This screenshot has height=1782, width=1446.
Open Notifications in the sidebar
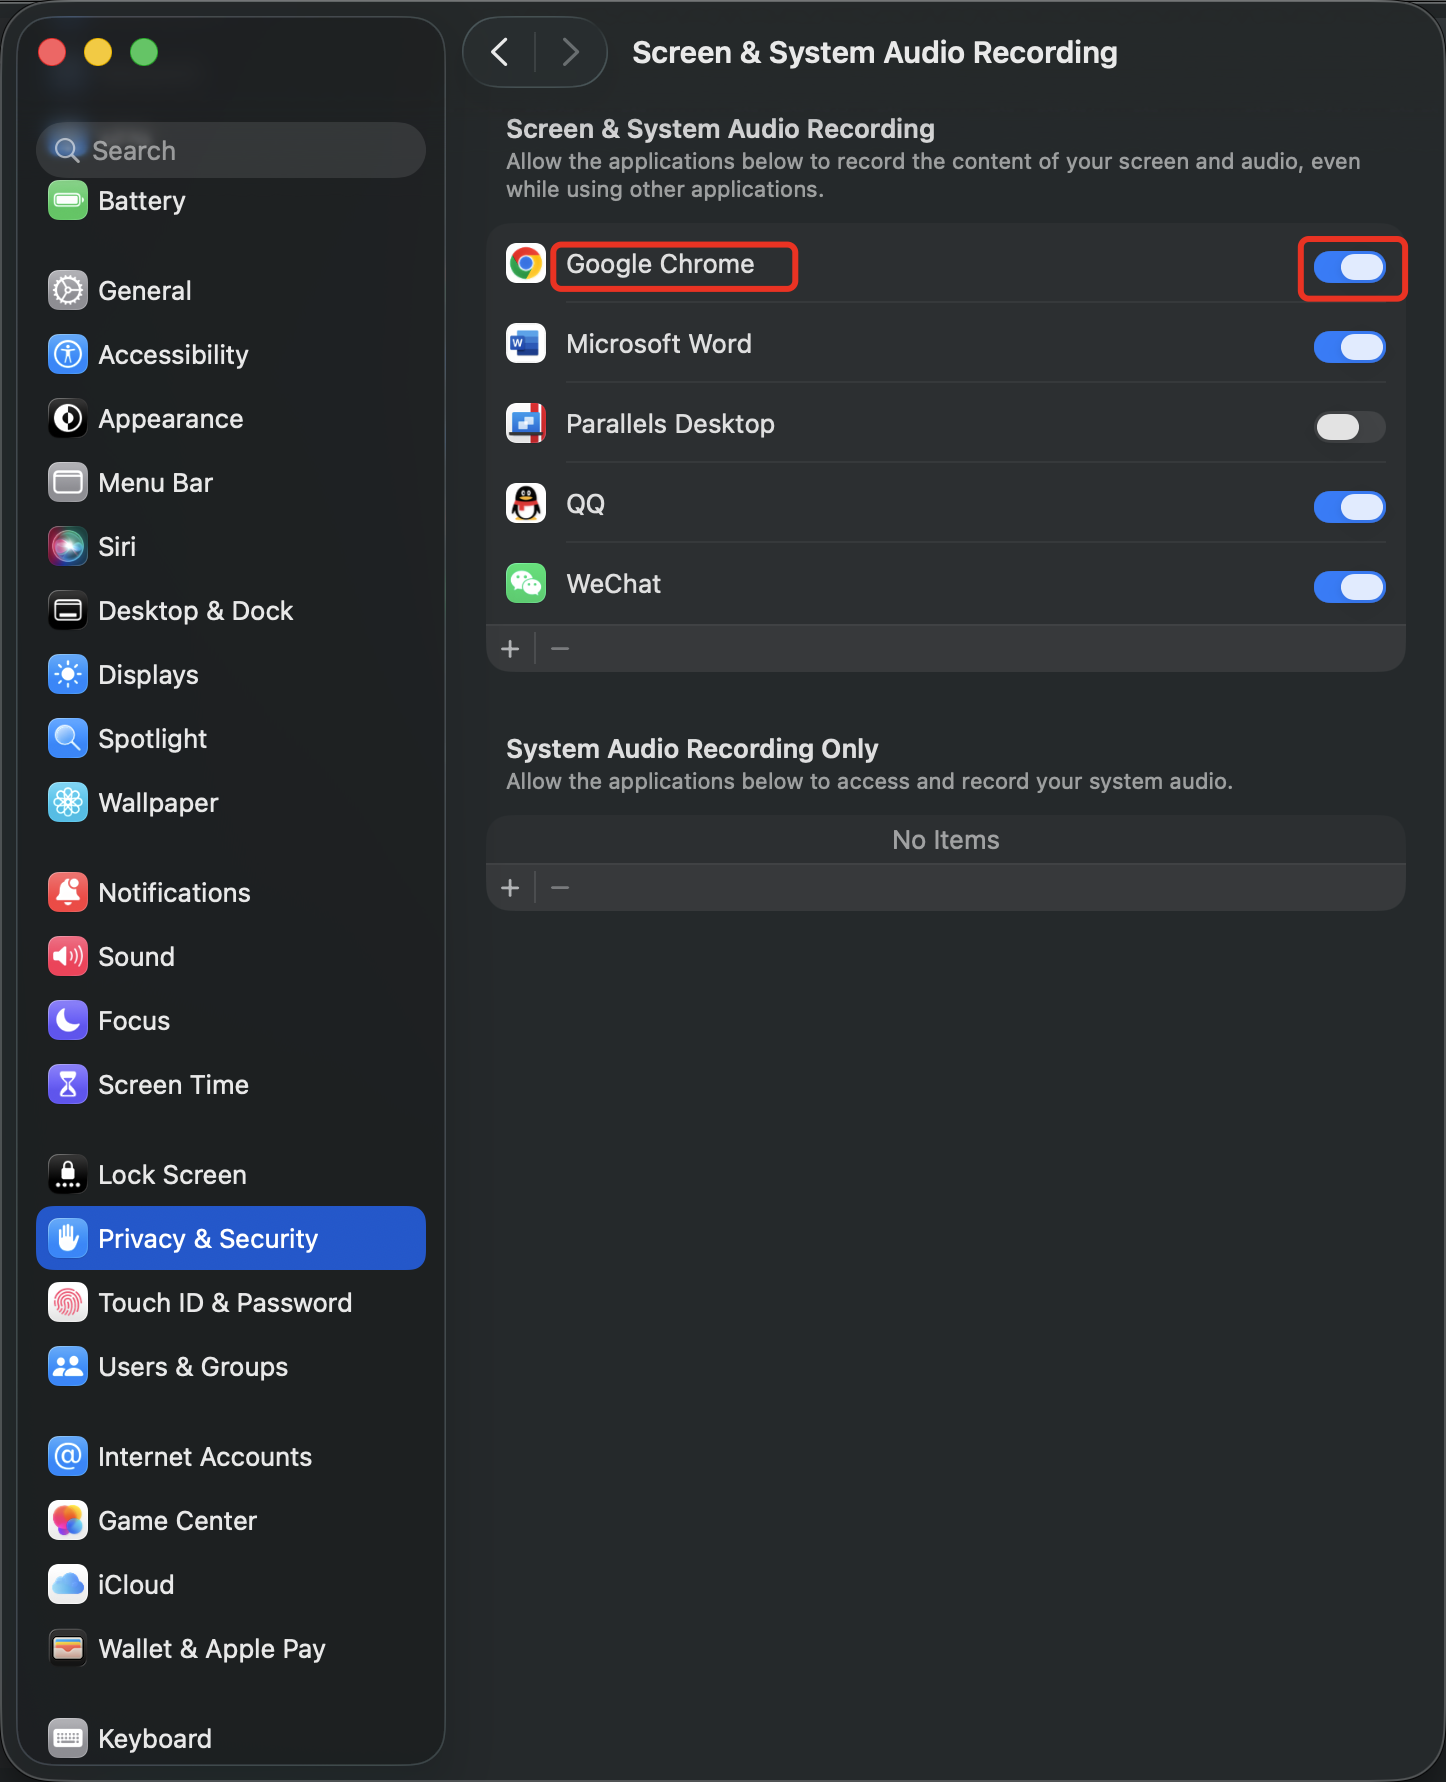(174, 893)
